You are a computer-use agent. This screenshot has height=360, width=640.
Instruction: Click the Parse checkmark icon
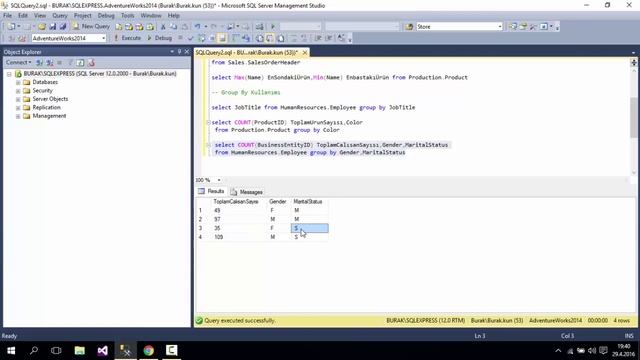[190, 38]
